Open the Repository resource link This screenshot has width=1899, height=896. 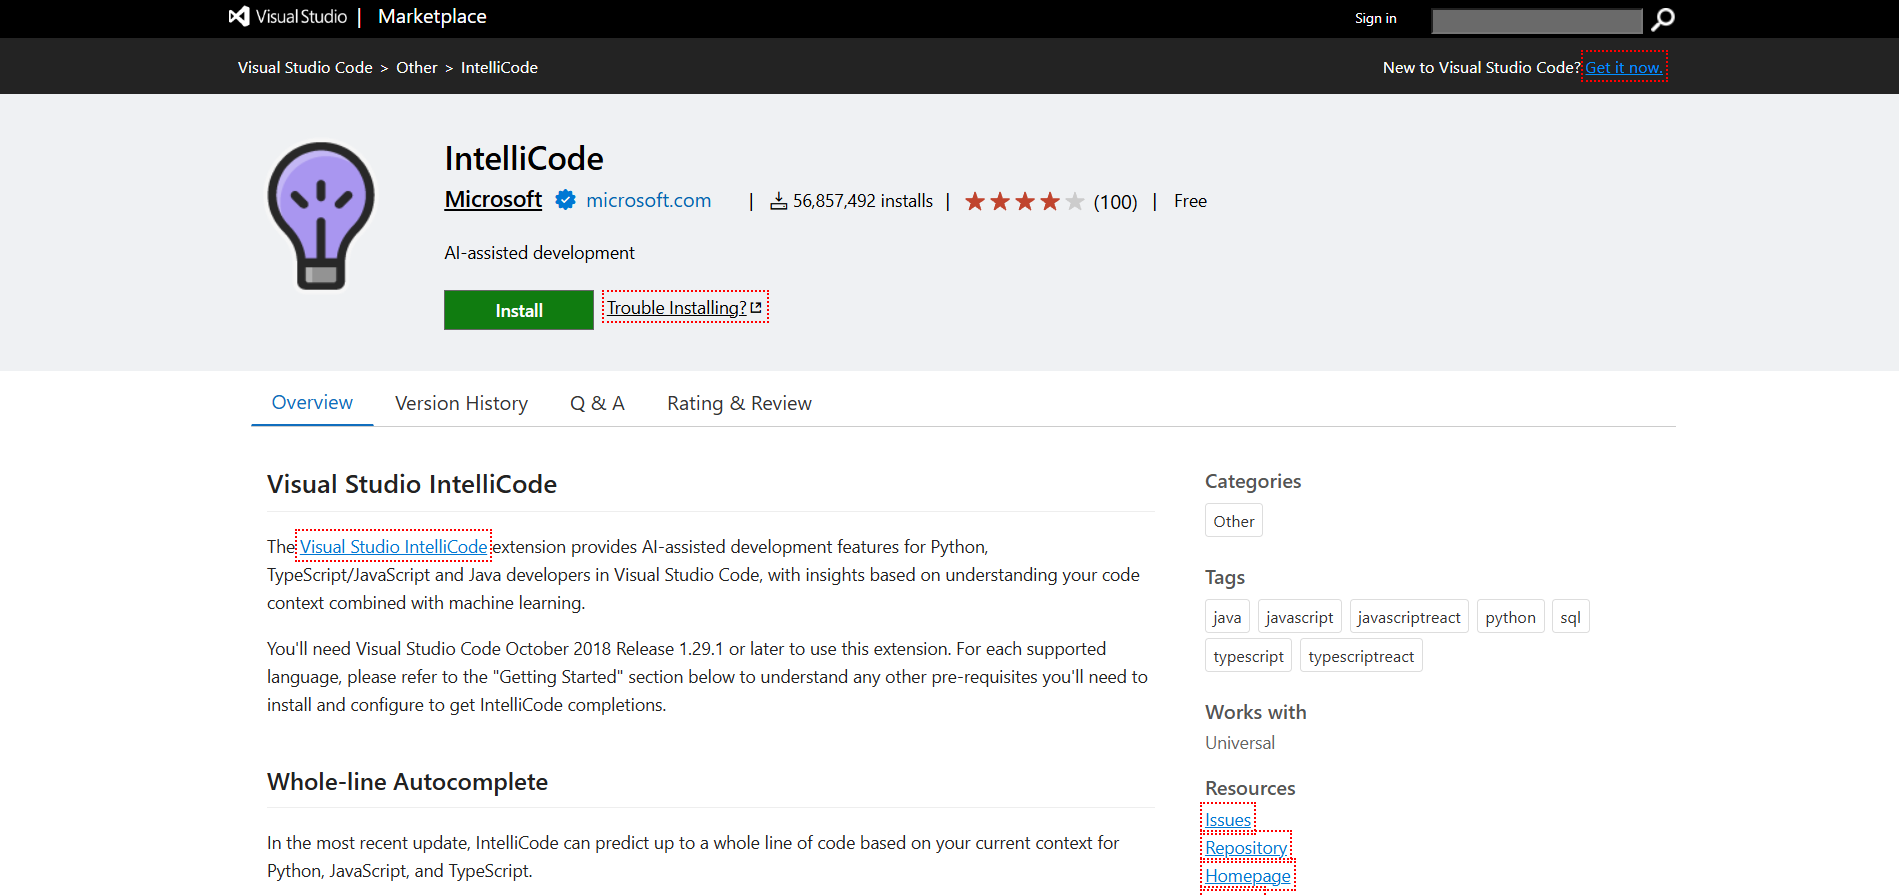click(x=1246, y=847)
